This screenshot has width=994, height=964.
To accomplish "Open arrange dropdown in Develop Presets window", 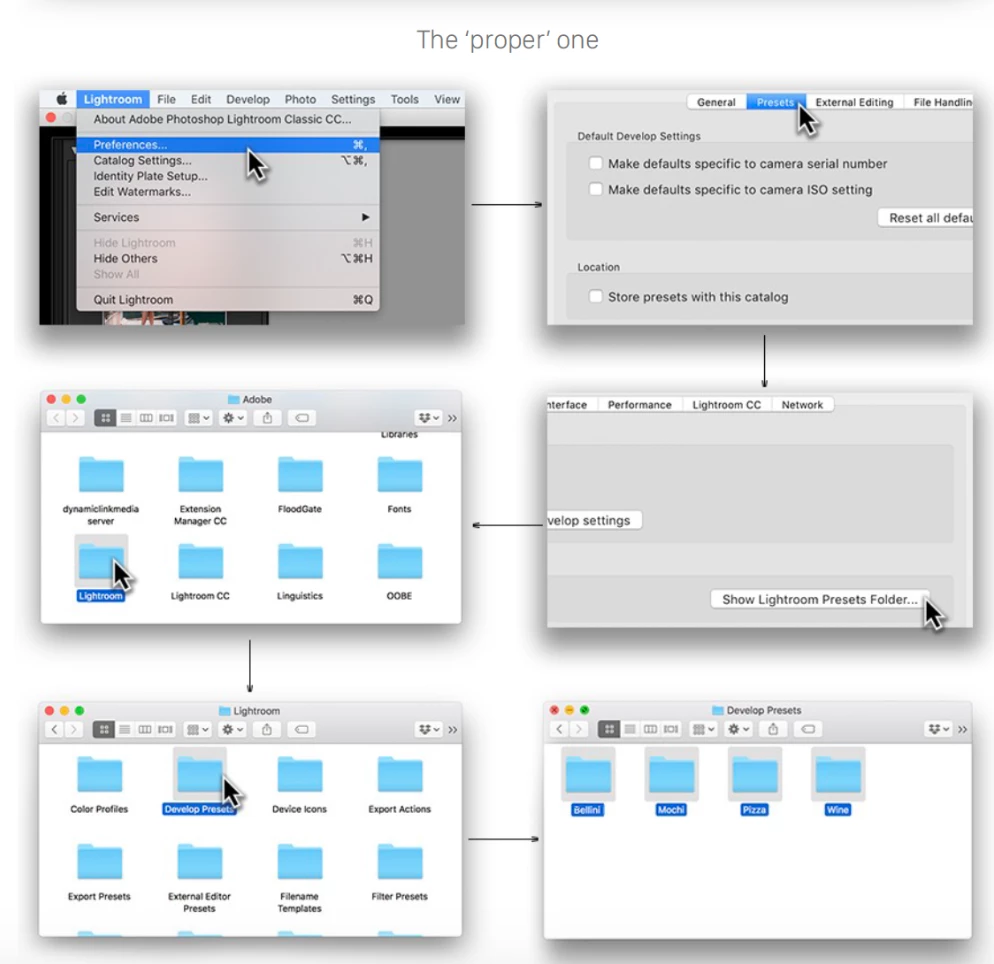I will pos(703,729).
